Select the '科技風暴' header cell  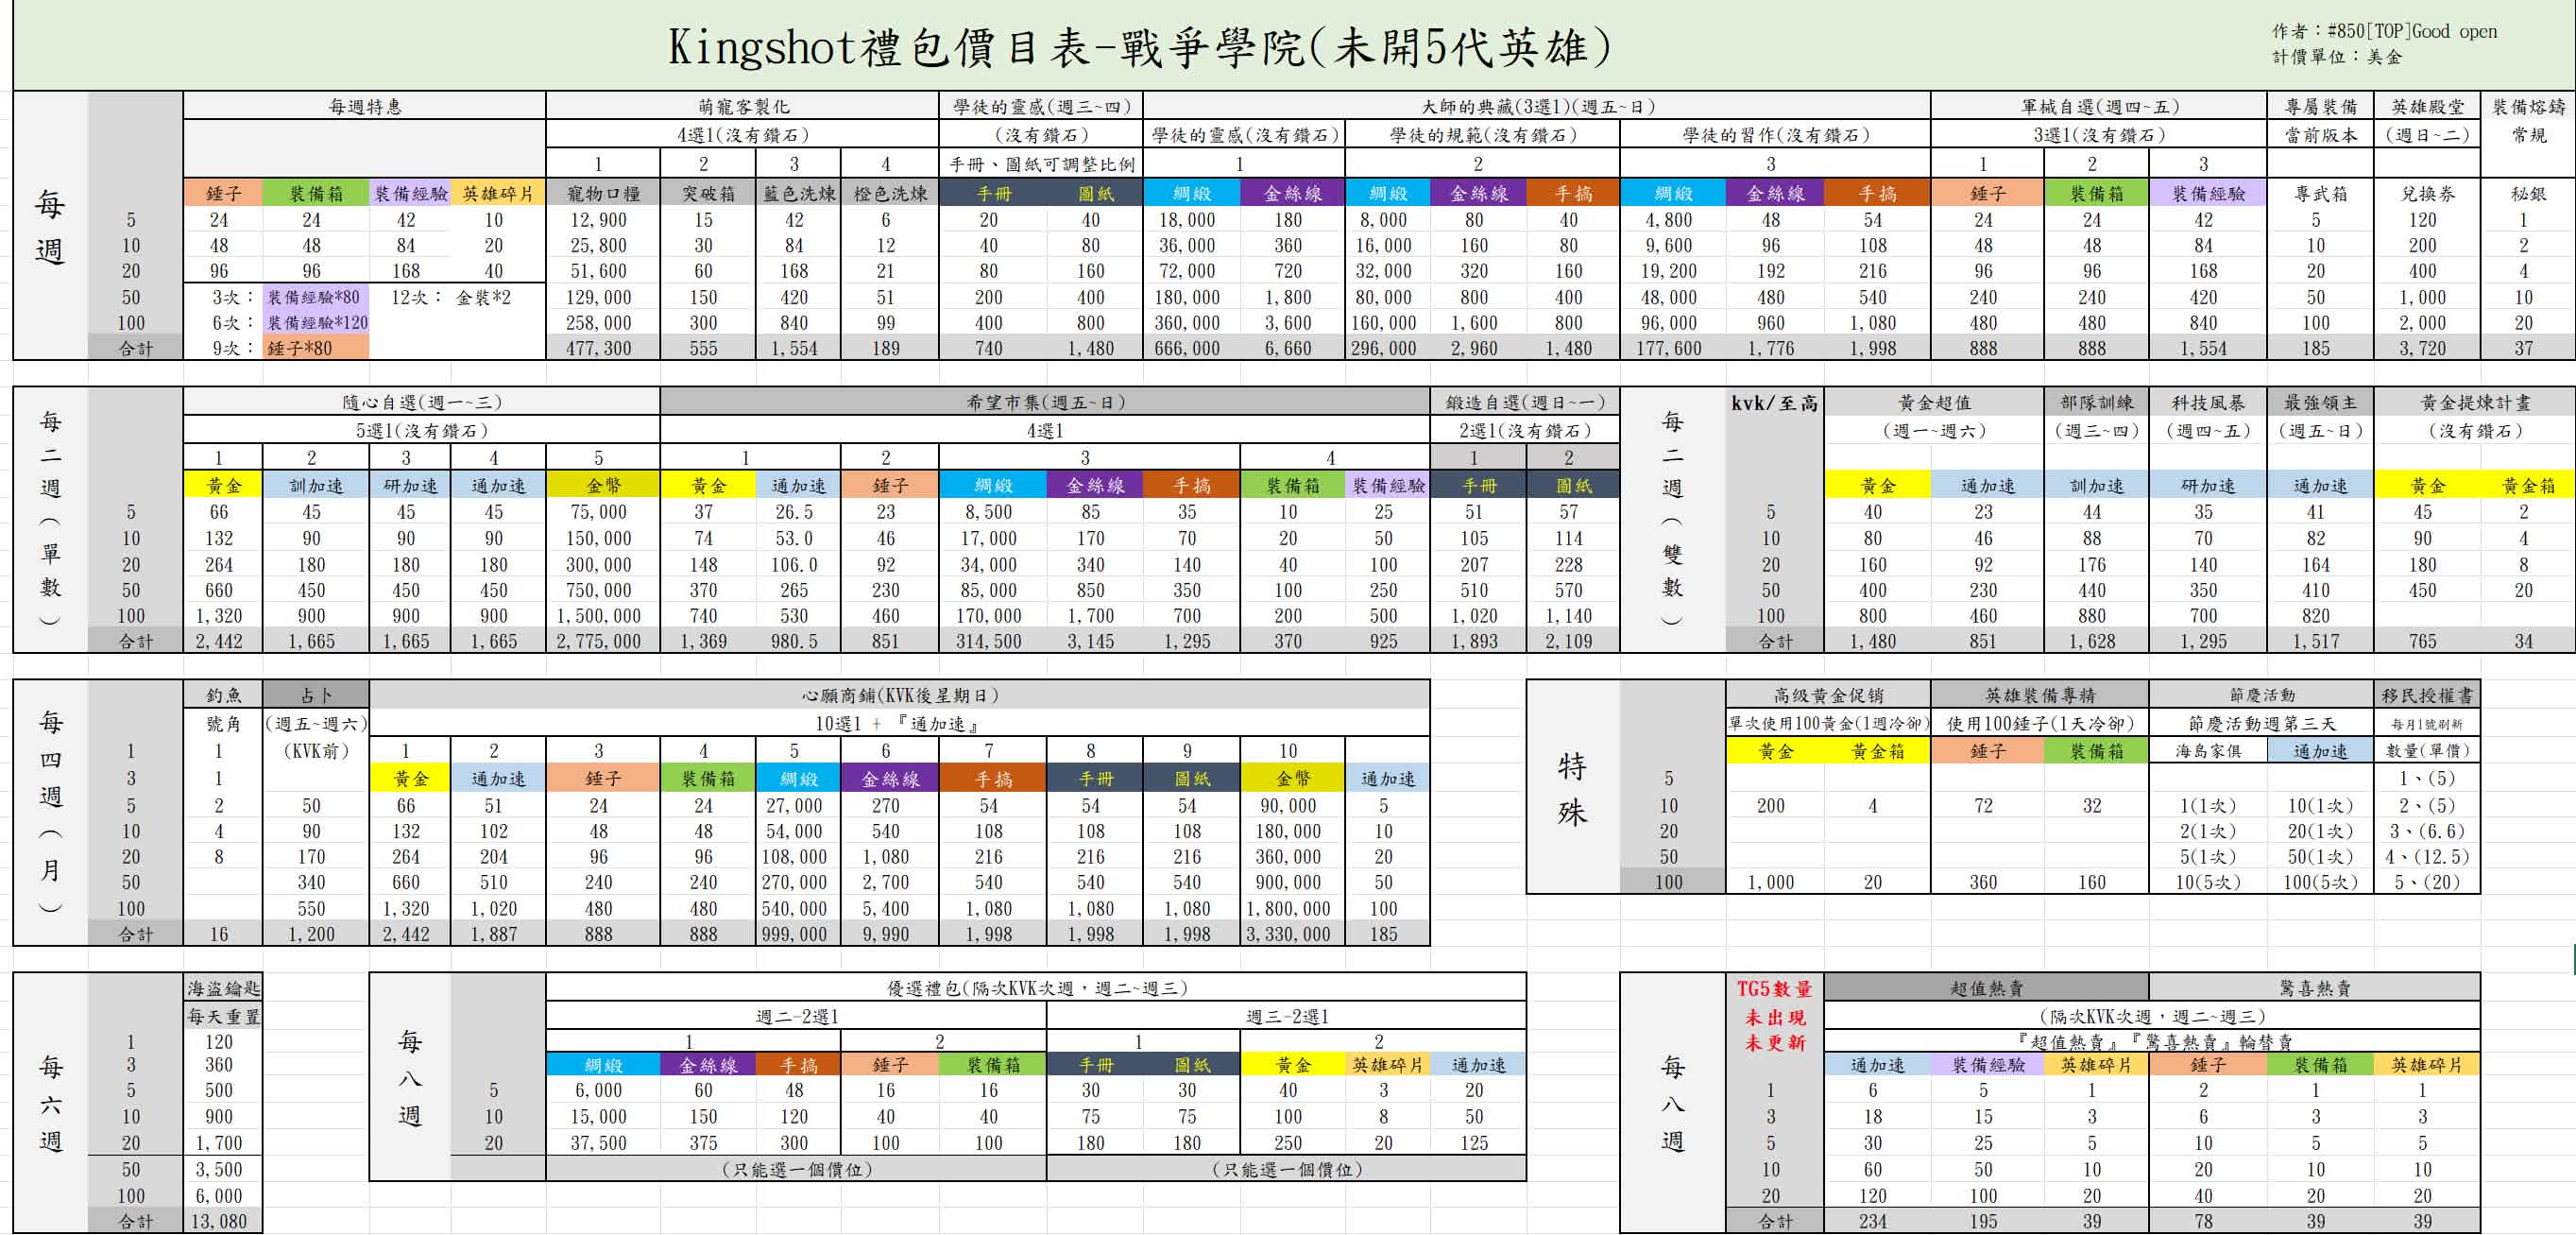tap(2207, 402)
